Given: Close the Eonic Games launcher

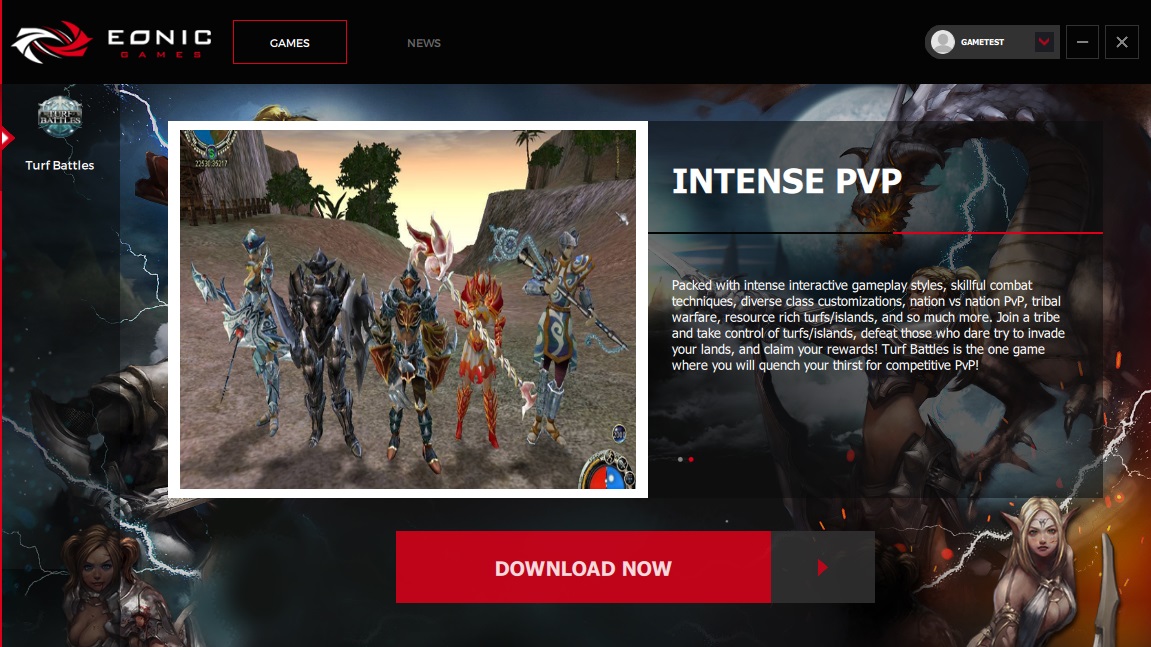Looking at the screenshot, I should 1122,42.
